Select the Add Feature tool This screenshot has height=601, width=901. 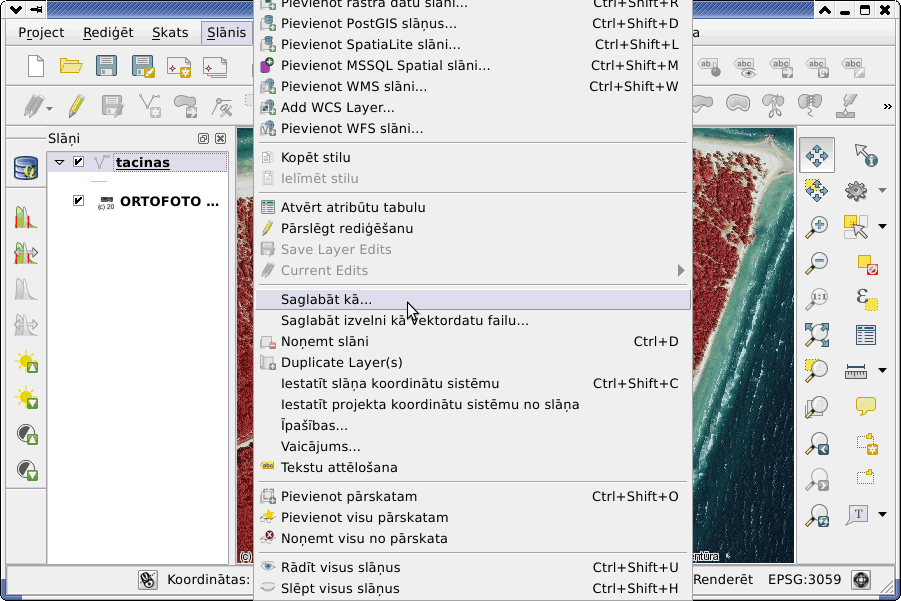tap(150, 106)
